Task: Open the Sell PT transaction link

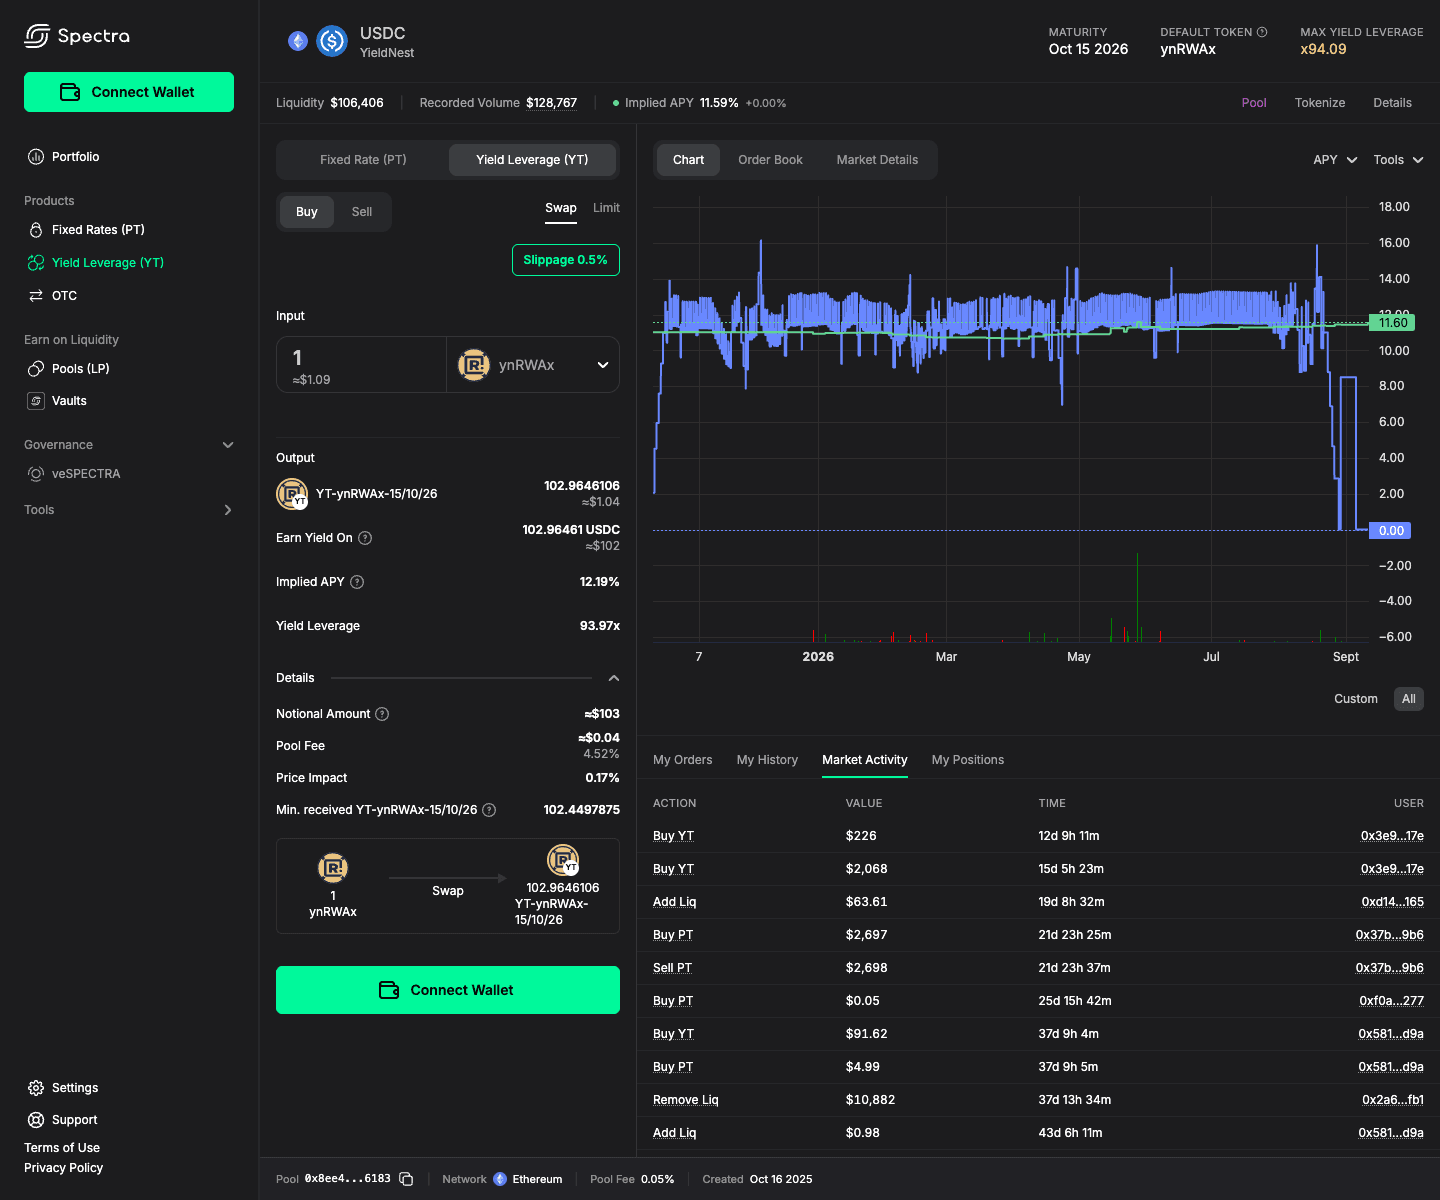Action: coord(672,968)
